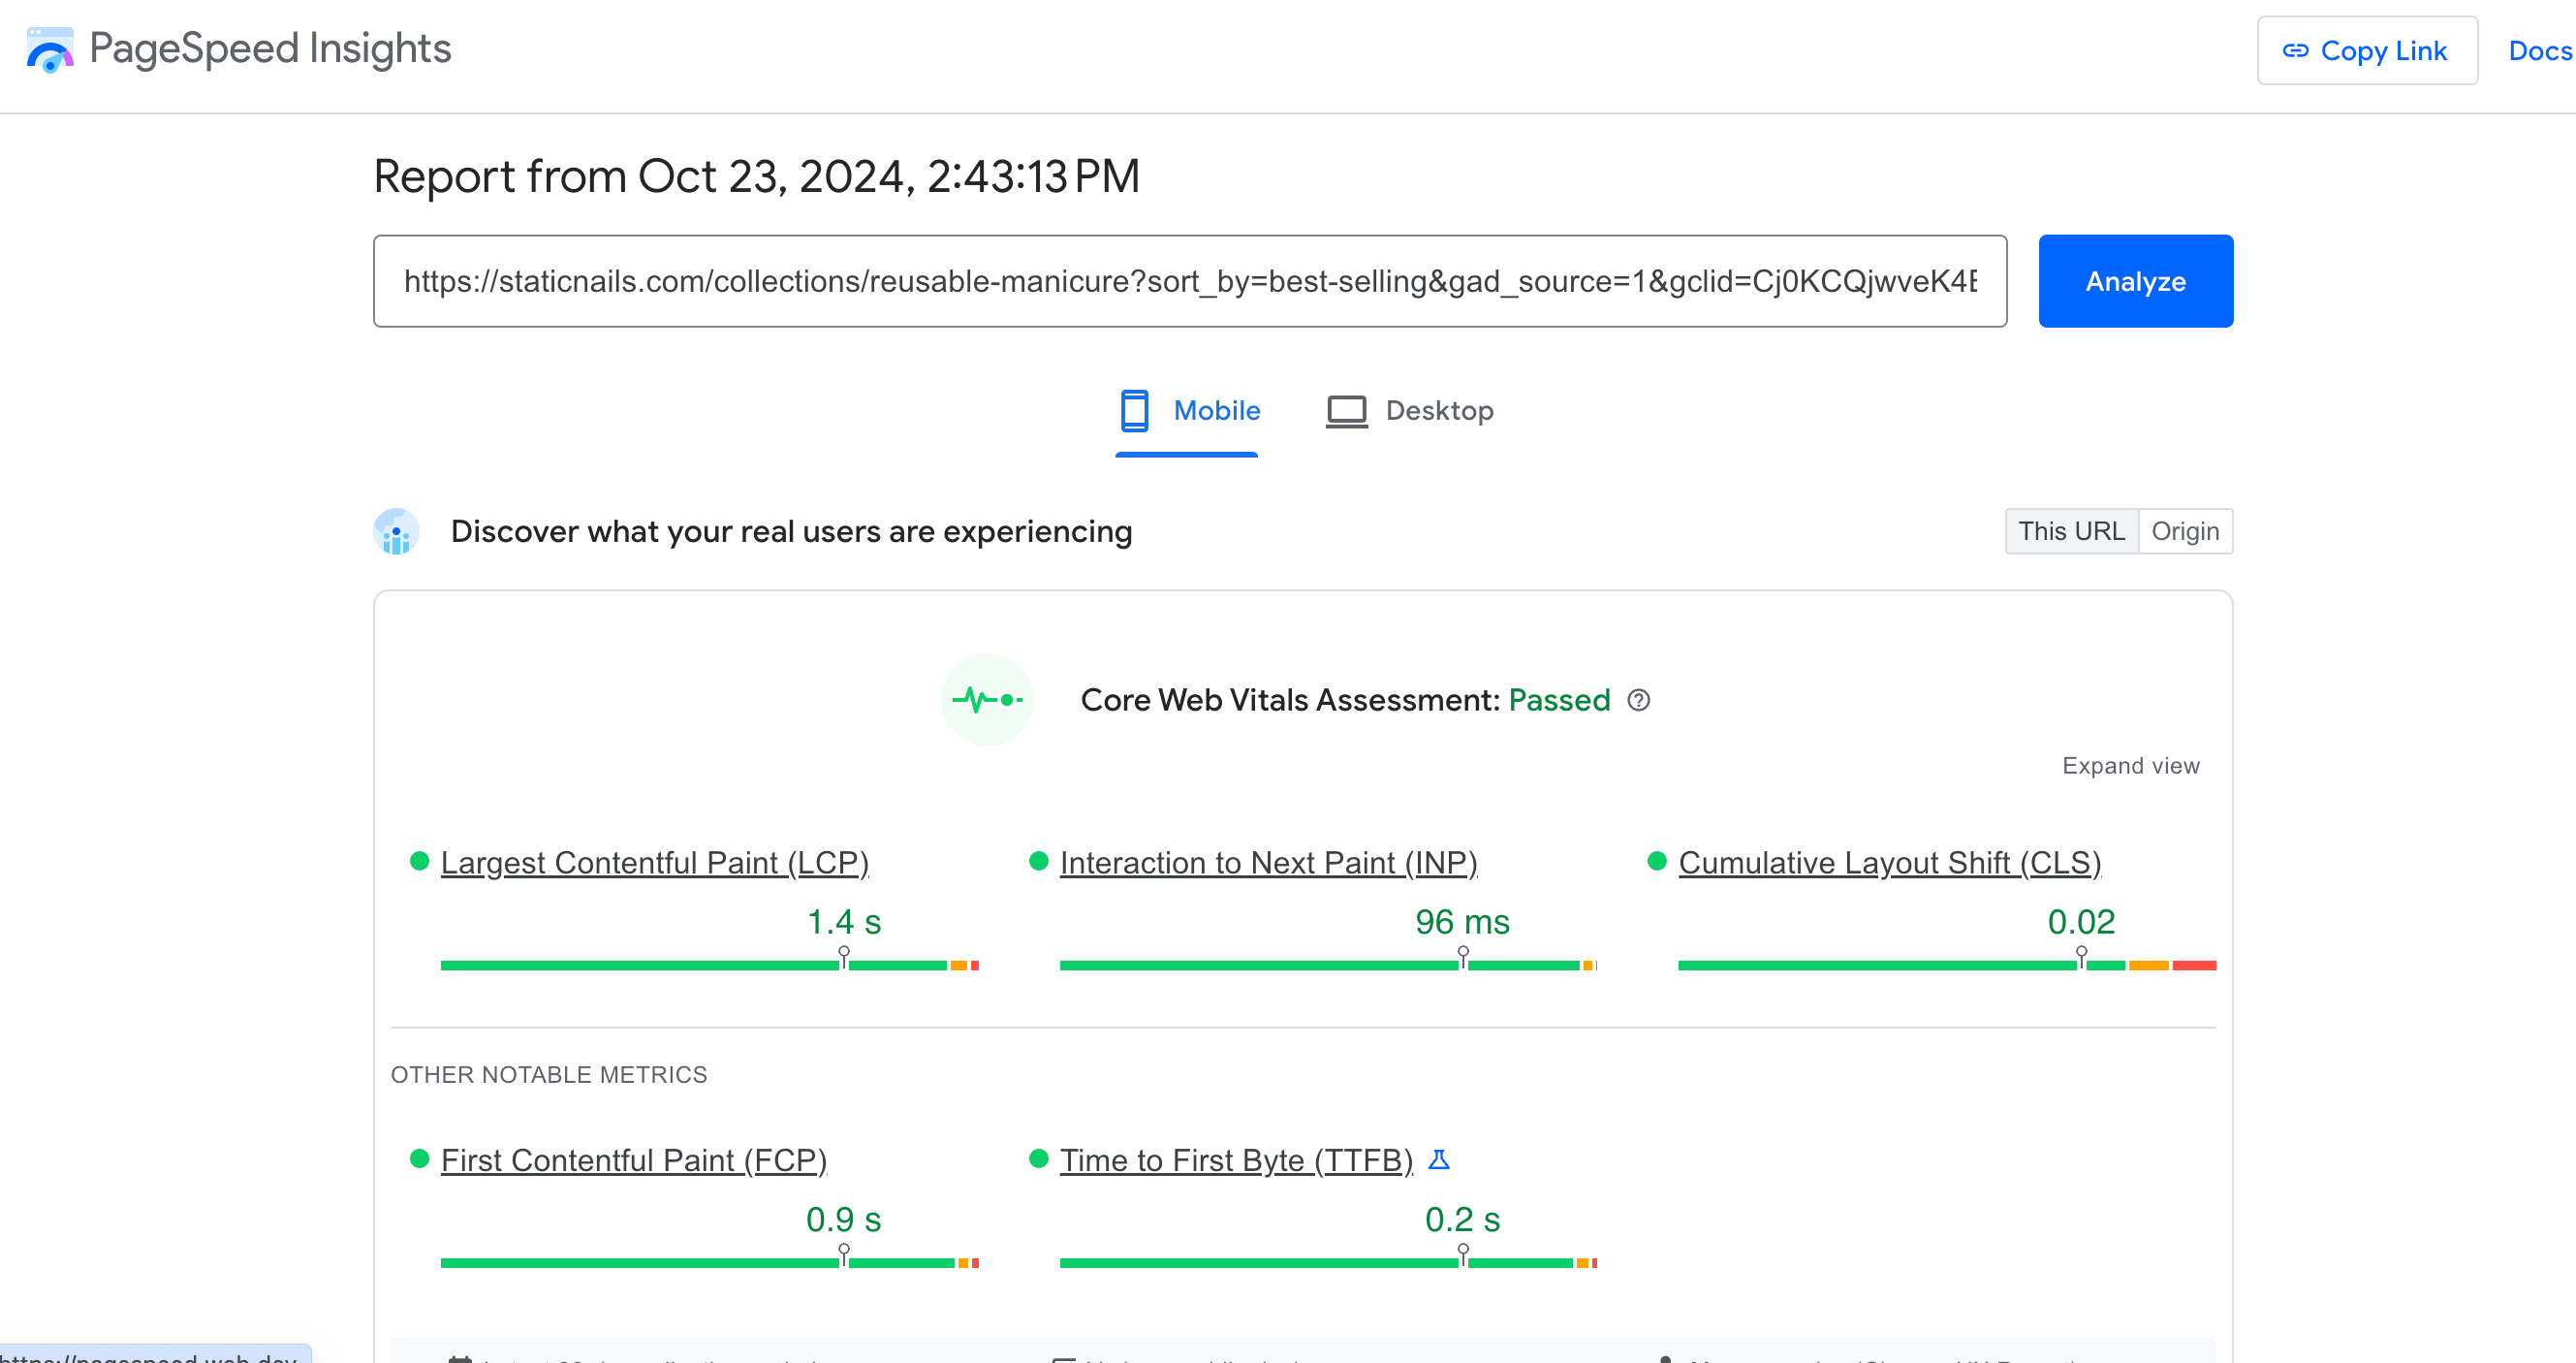Viewport: 2576px width, 1363px height.
Task: Click the CLS distribution bar marker
Action: pos(2081,957)
